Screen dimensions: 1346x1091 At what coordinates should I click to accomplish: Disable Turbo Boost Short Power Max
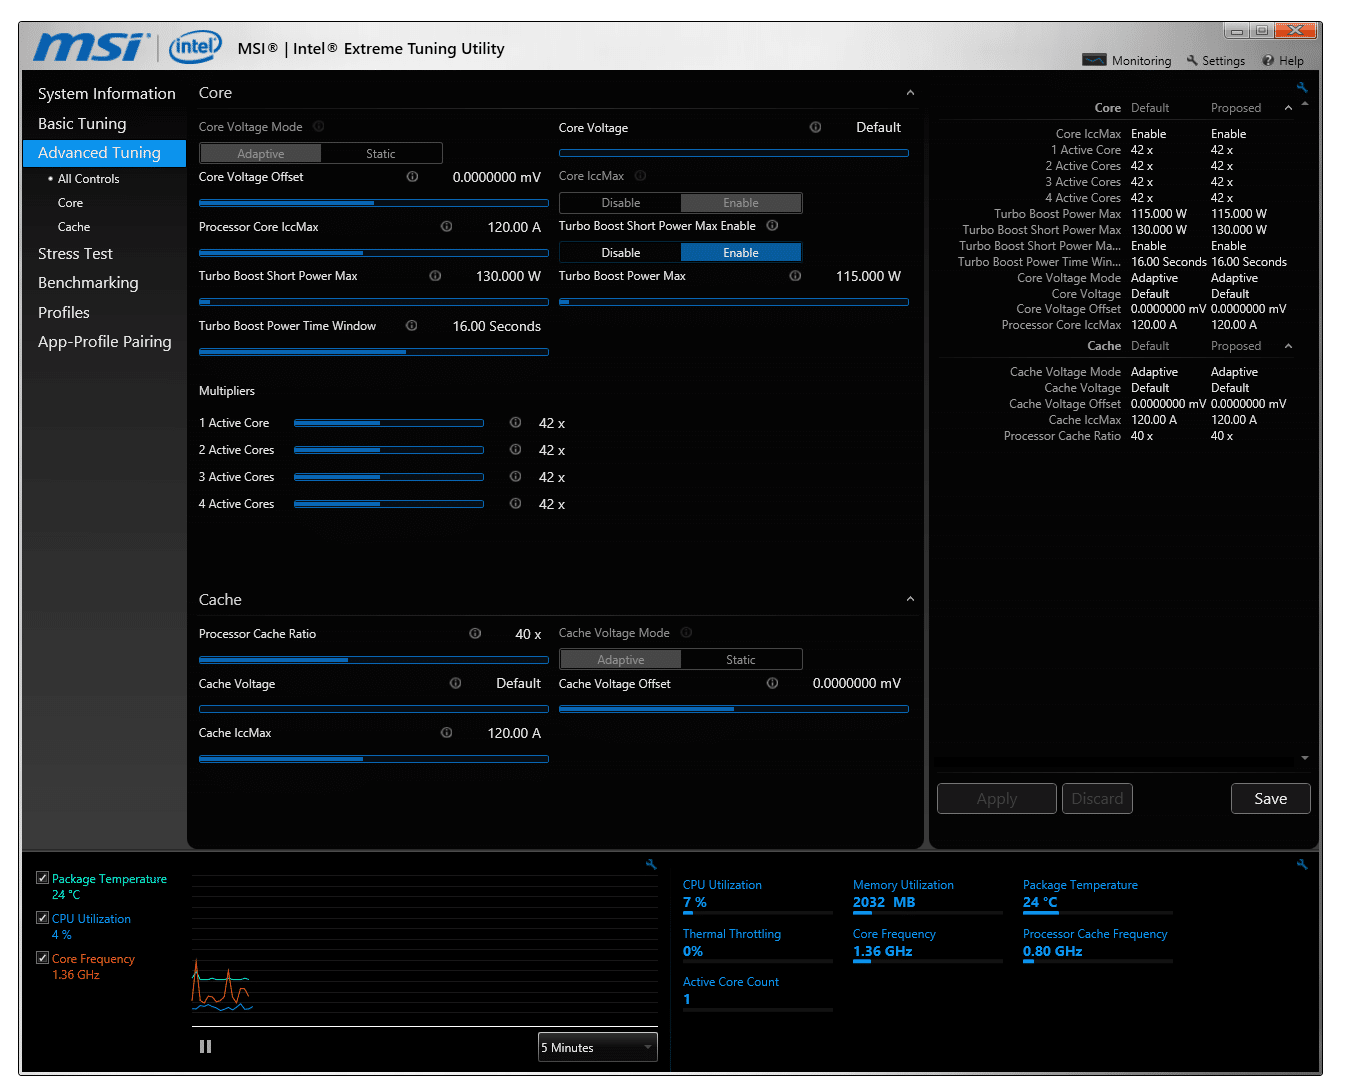621,253
